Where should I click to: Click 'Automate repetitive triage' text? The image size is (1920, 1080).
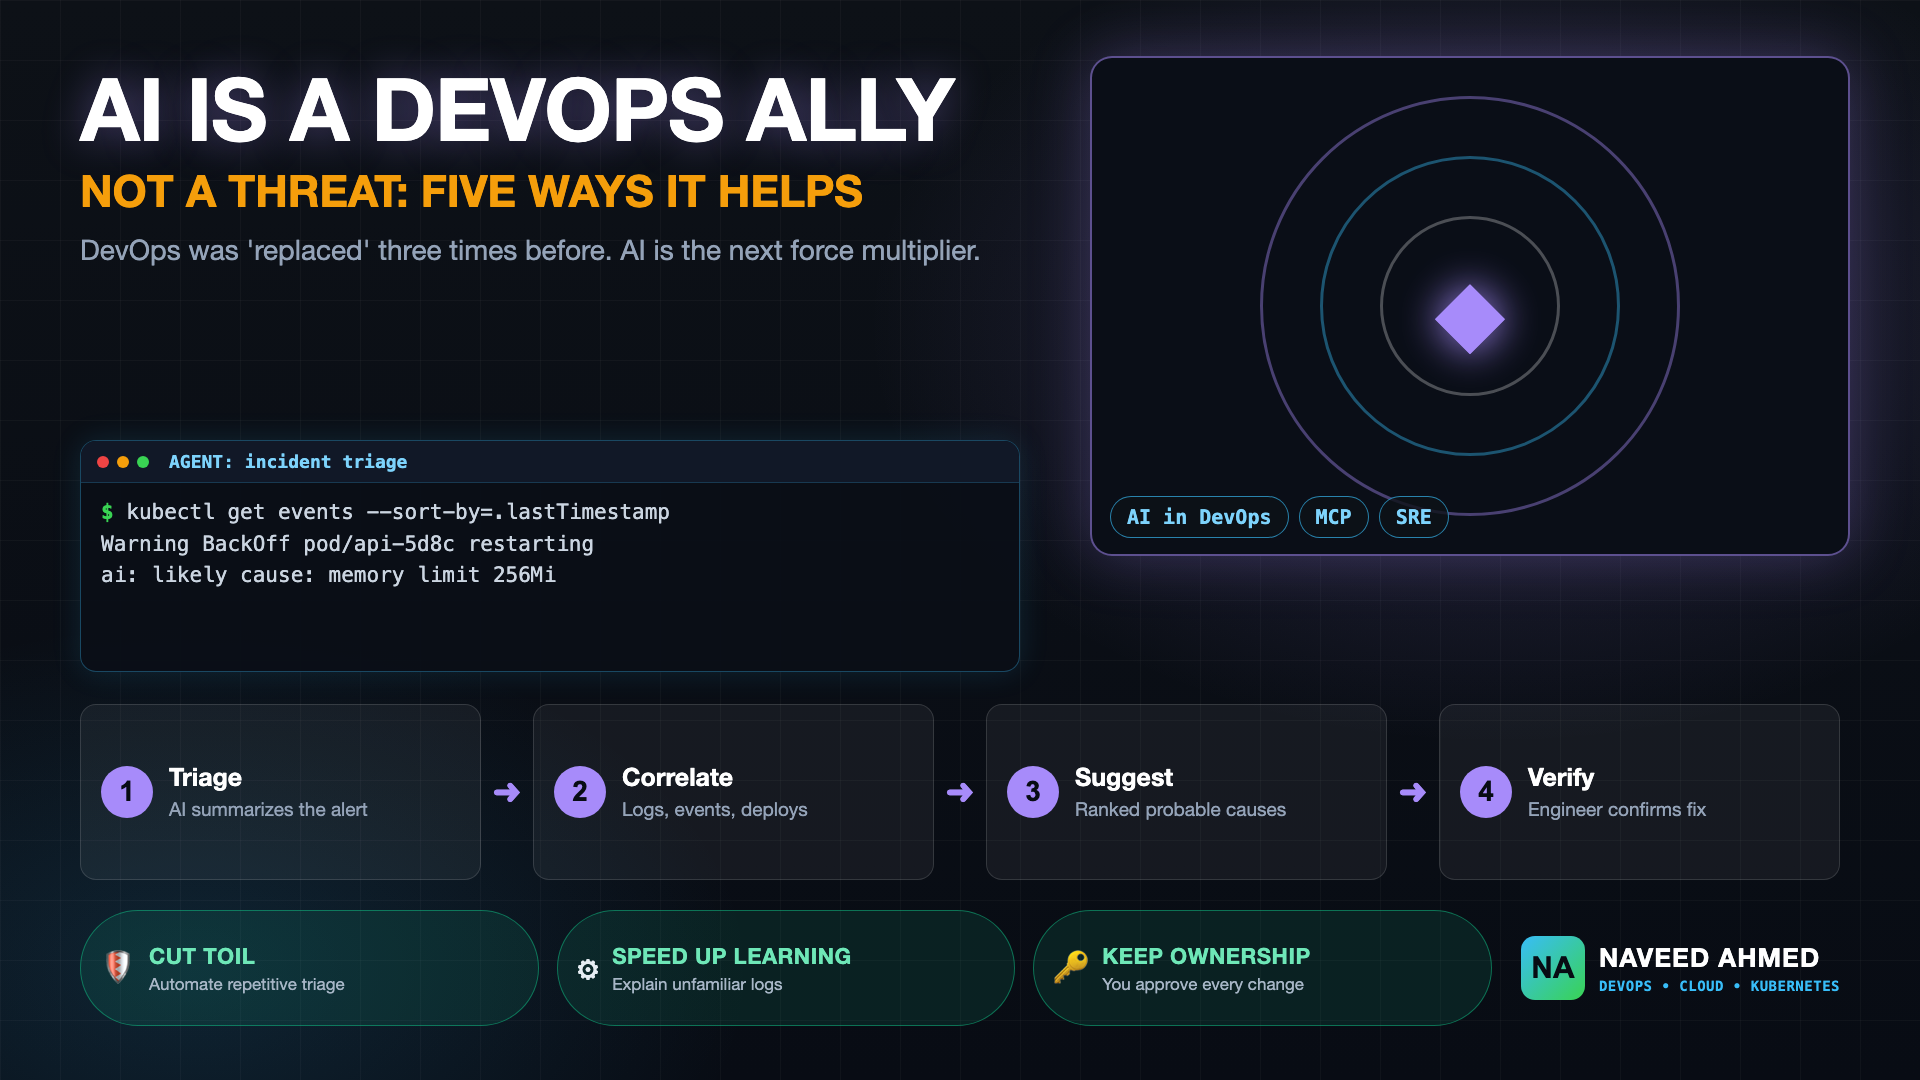[x=247, y=985]
